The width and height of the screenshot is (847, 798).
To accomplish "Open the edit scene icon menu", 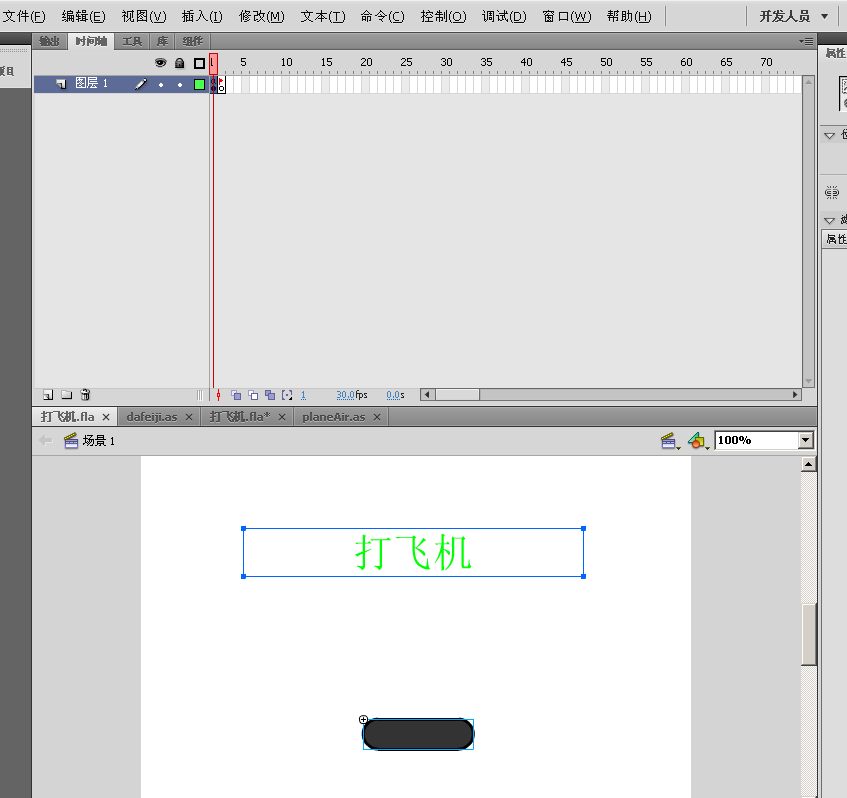I will pyautogui.click(x=670, y=441).
